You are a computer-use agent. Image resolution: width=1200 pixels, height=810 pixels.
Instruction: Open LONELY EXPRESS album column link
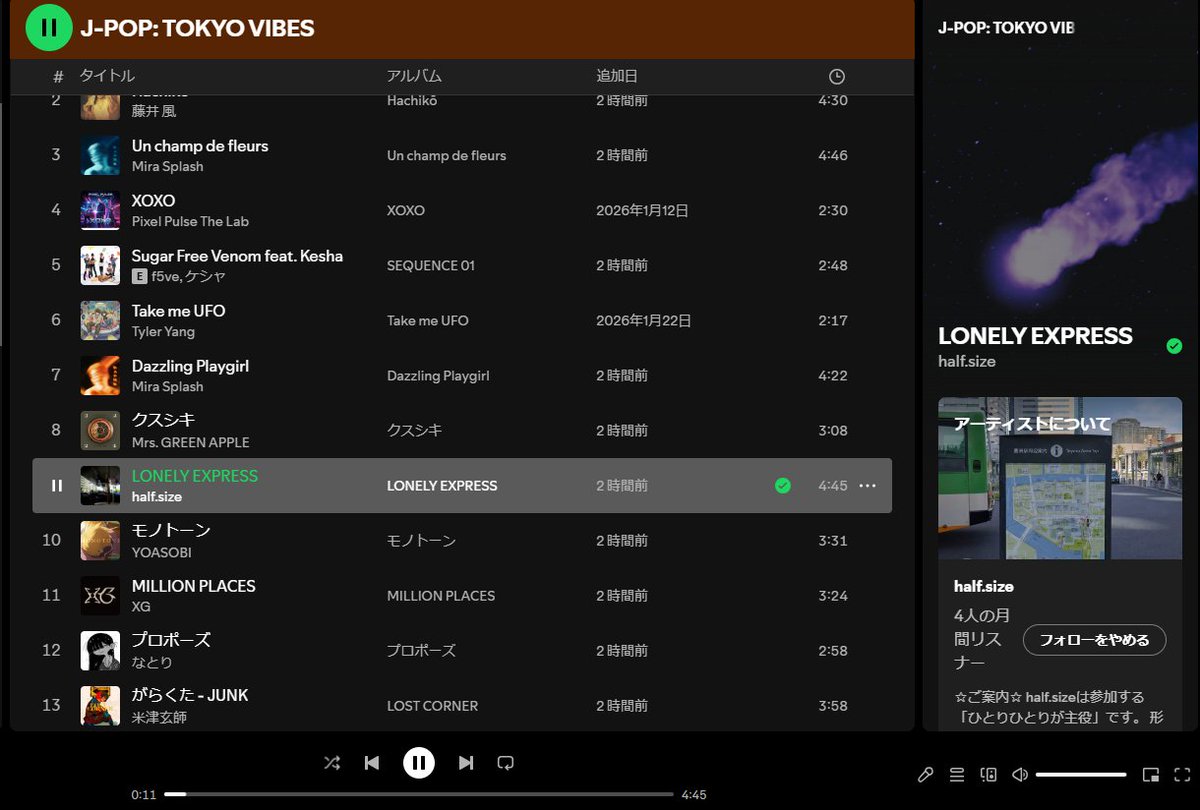pyautogui.click(x=442, y=486)
